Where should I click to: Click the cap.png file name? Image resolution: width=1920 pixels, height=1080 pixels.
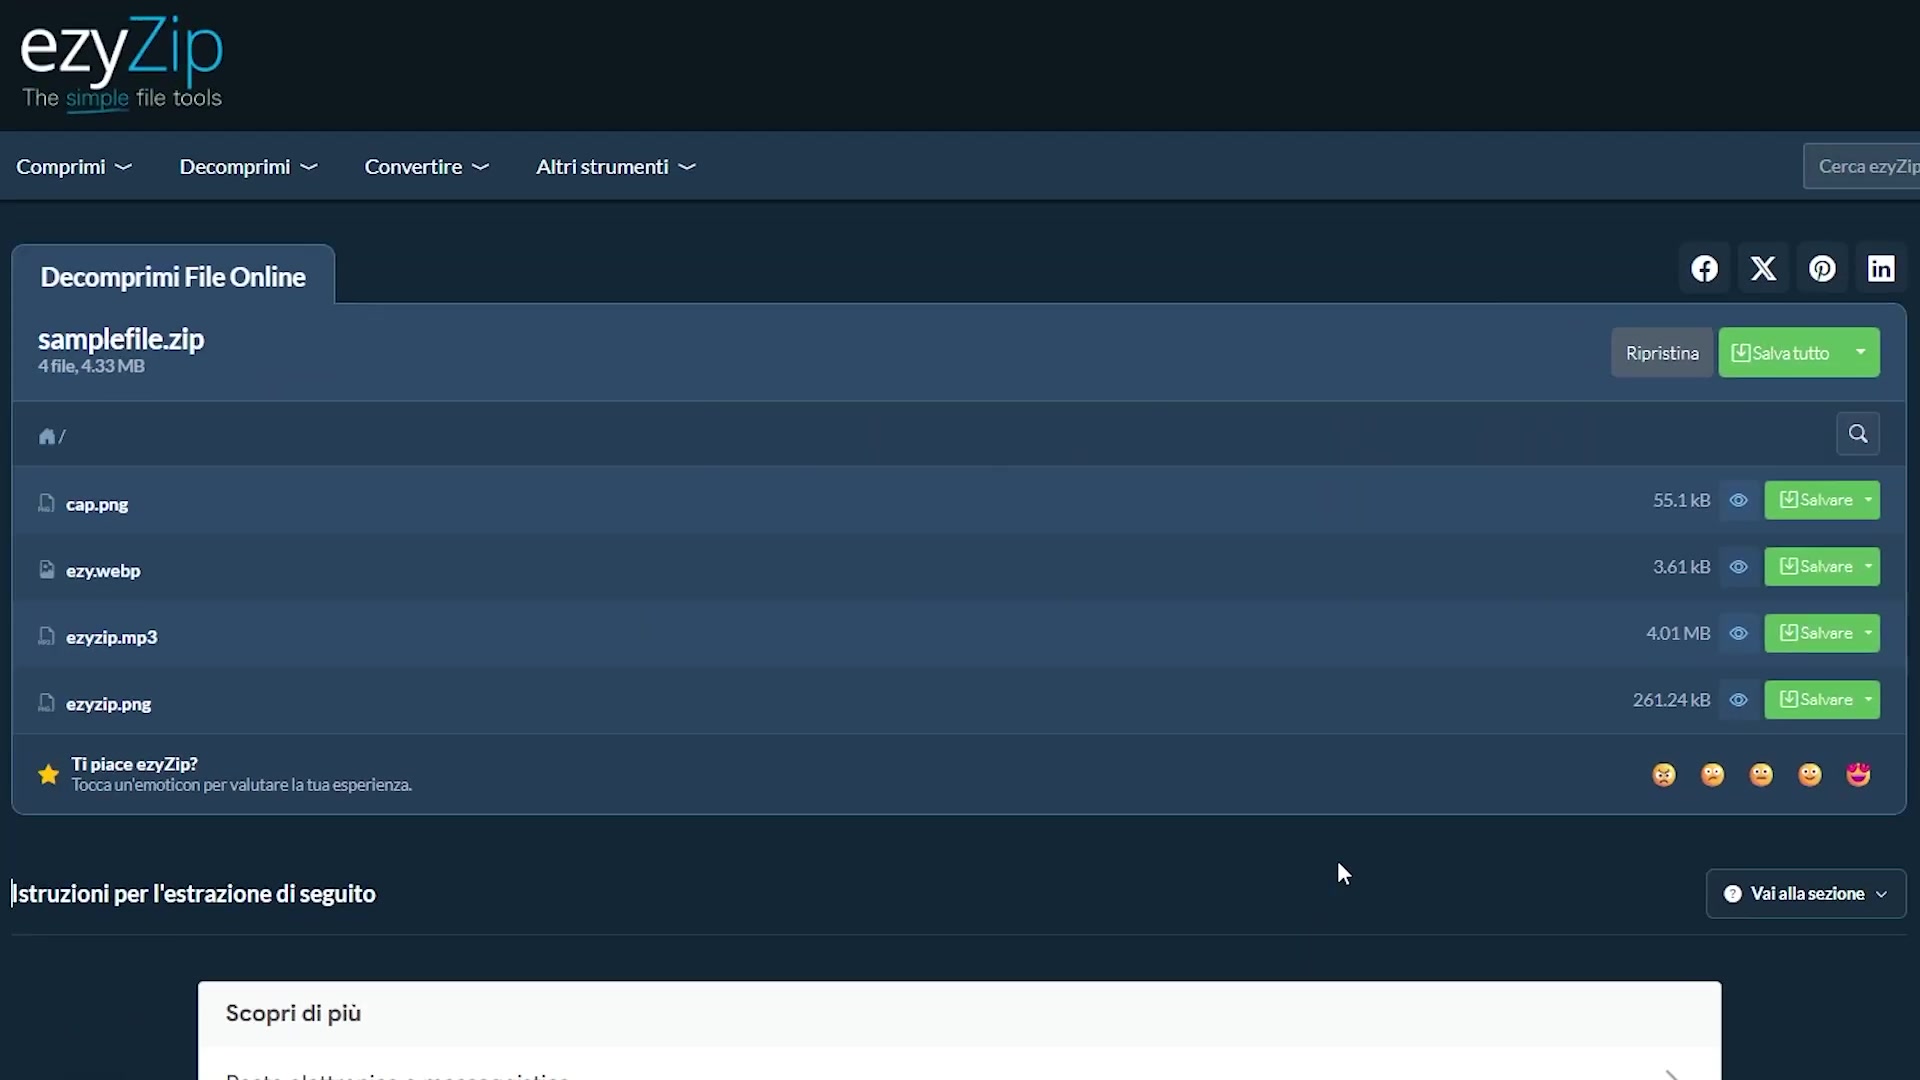tap(97, 504)
